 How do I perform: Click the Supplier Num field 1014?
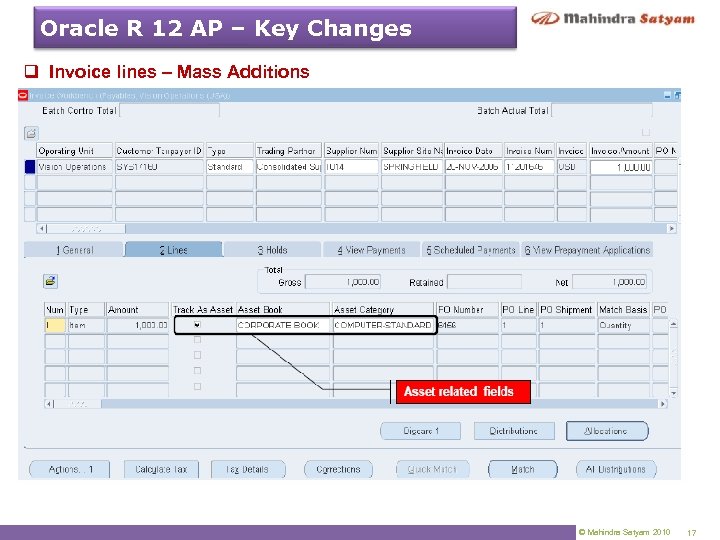click(x=352, y=167)
